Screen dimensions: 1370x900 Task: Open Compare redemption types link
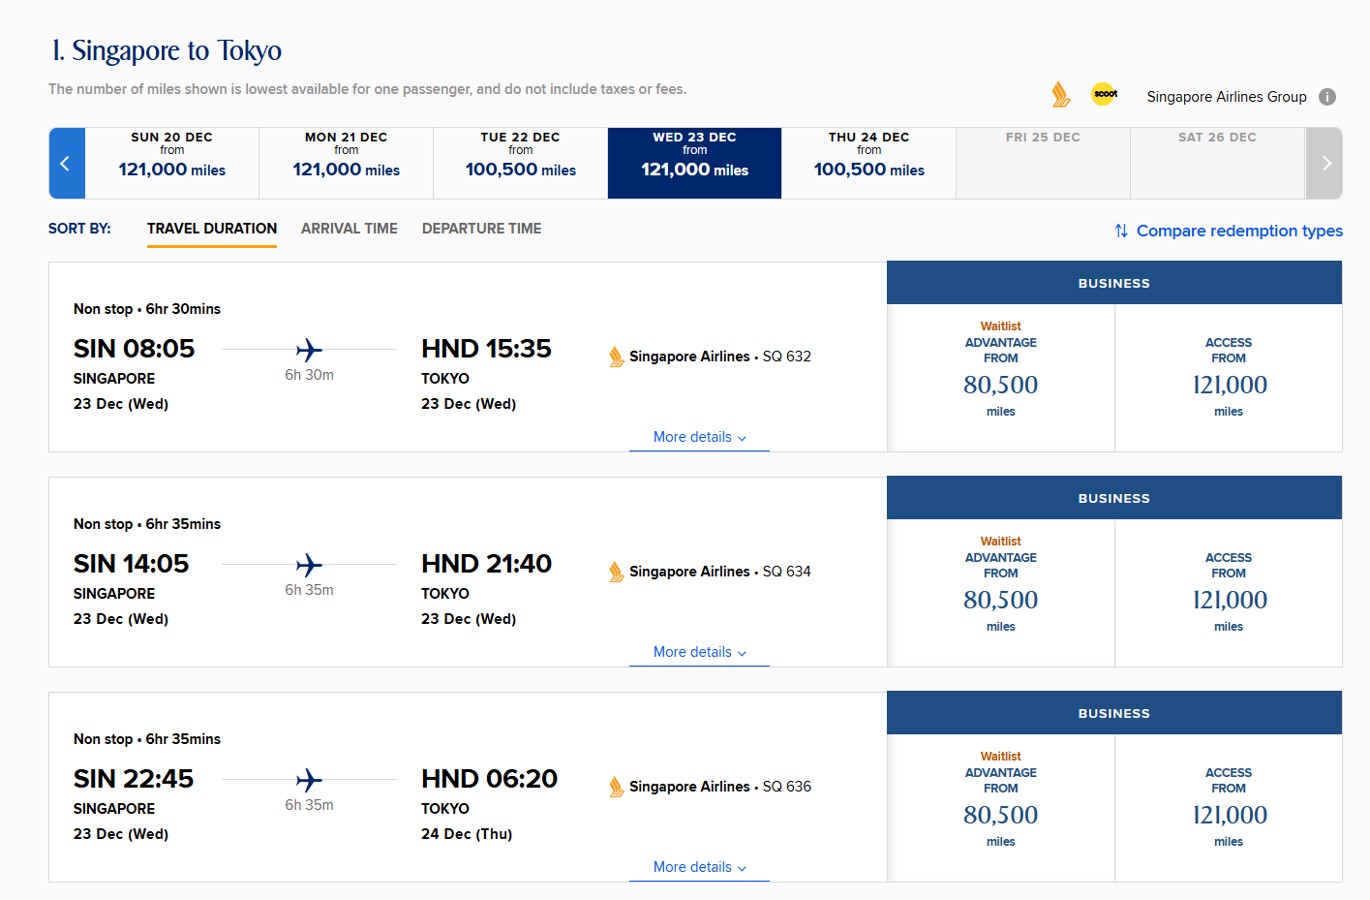(1239, 231)
